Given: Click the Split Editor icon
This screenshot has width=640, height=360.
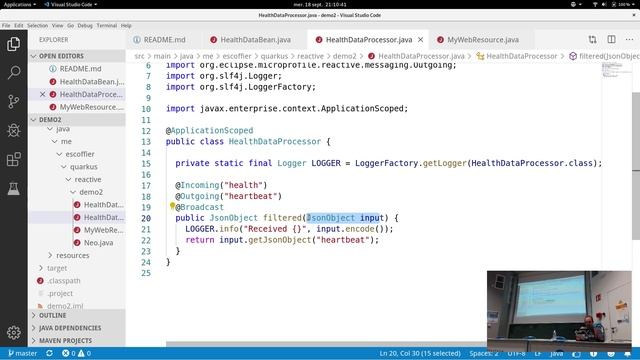Looking at the screenshot, I should tap(611, 40).
